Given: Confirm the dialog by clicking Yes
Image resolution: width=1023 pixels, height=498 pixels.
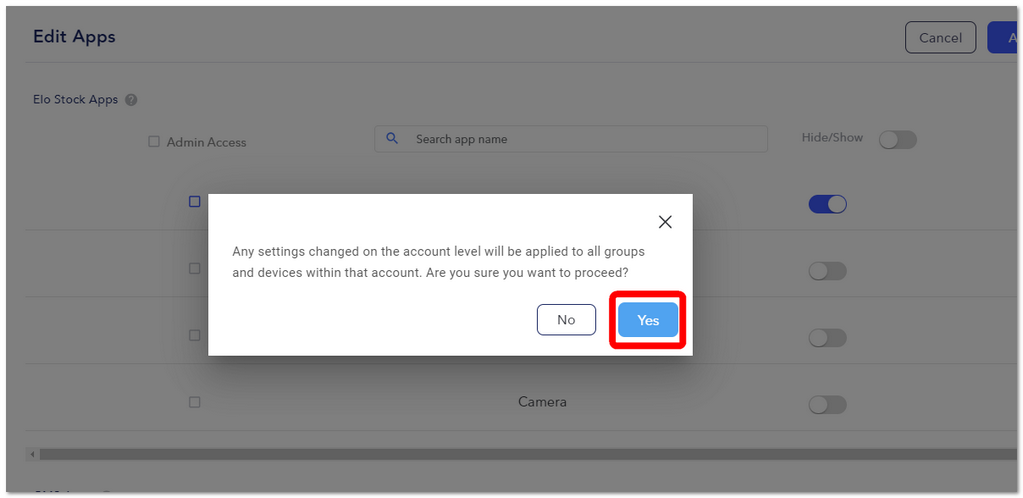Looking at the screenshot, I should (648, 320).
